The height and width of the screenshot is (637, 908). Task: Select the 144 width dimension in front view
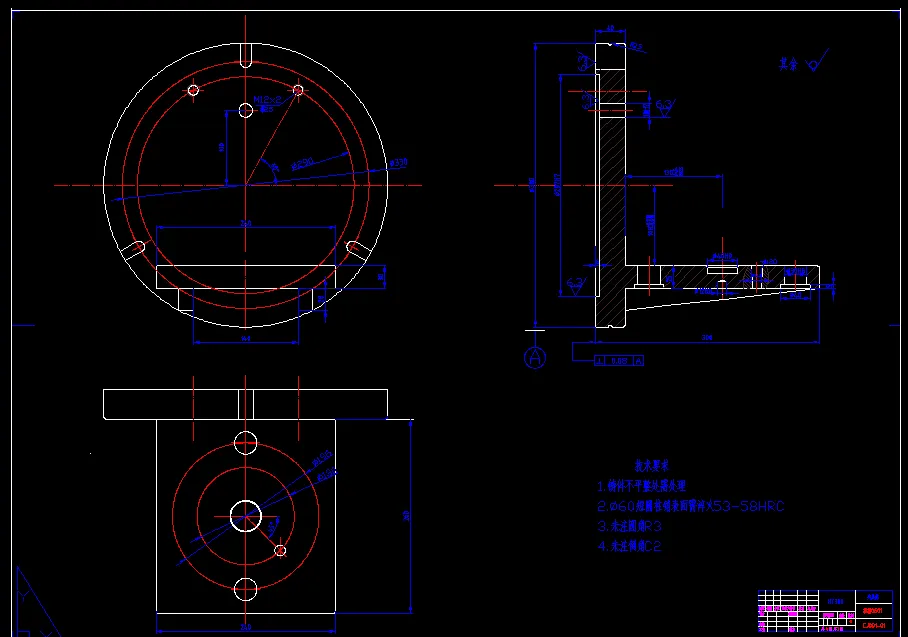point(246,338)
